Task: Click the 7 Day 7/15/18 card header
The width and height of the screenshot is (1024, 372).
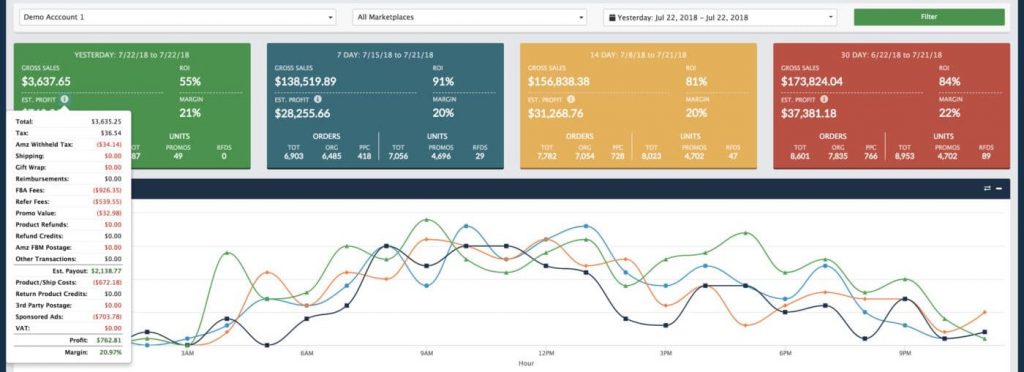Action: (385, 54)
